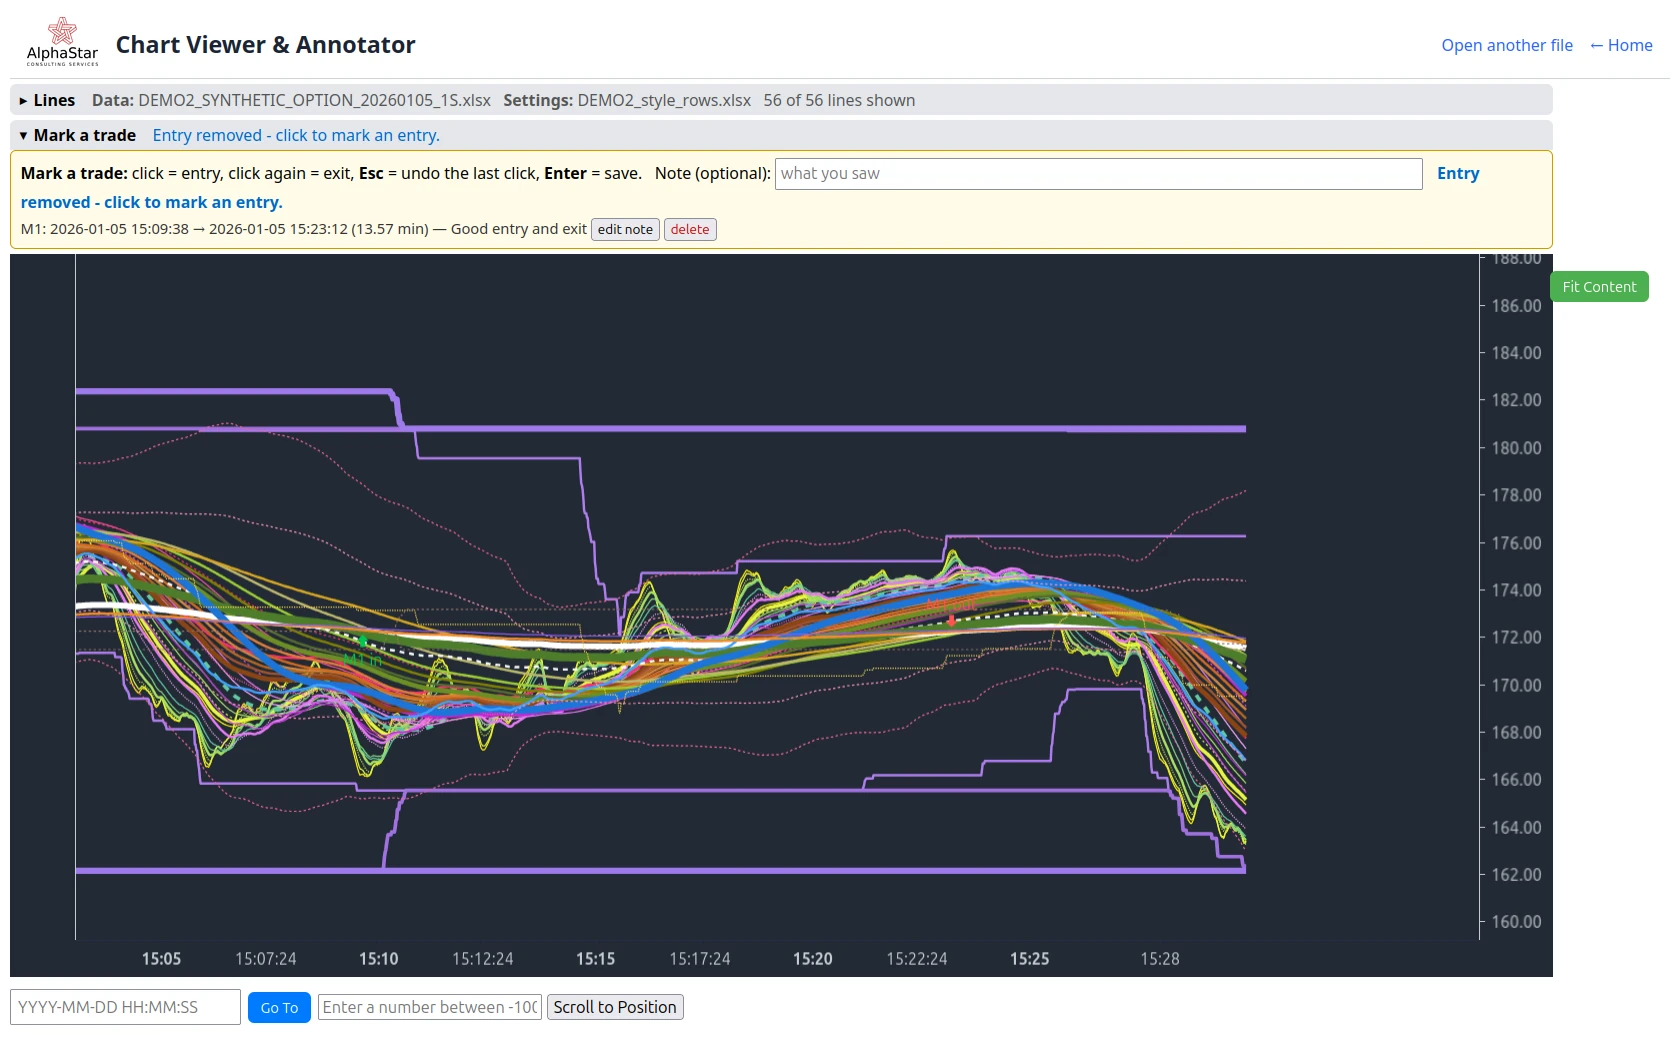
Task: Click the Go To button
Action: [x=279, y=1007]
